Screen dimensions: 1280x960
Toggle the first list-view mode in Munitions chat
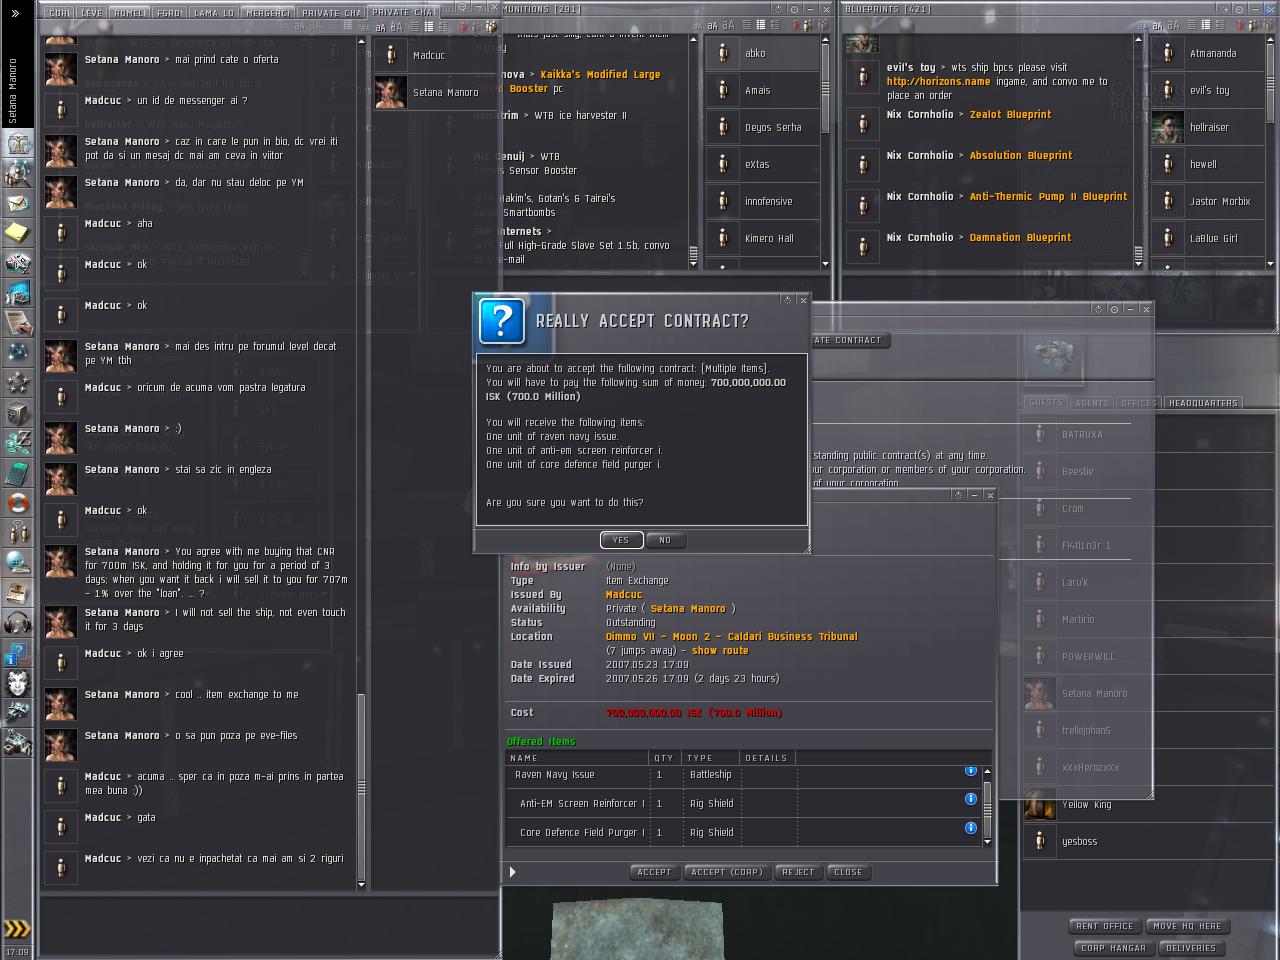pyautogui.click(x=745, y=25)
